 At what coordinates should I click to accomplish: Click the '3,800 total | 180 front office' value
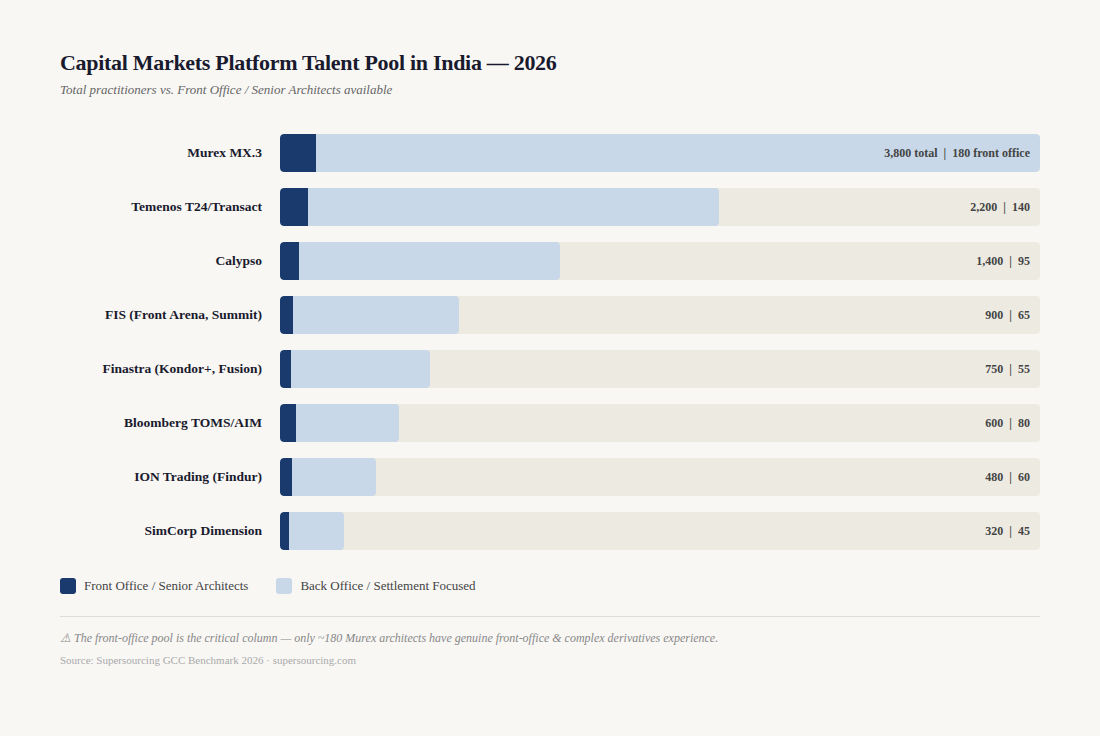click(957, 153)
